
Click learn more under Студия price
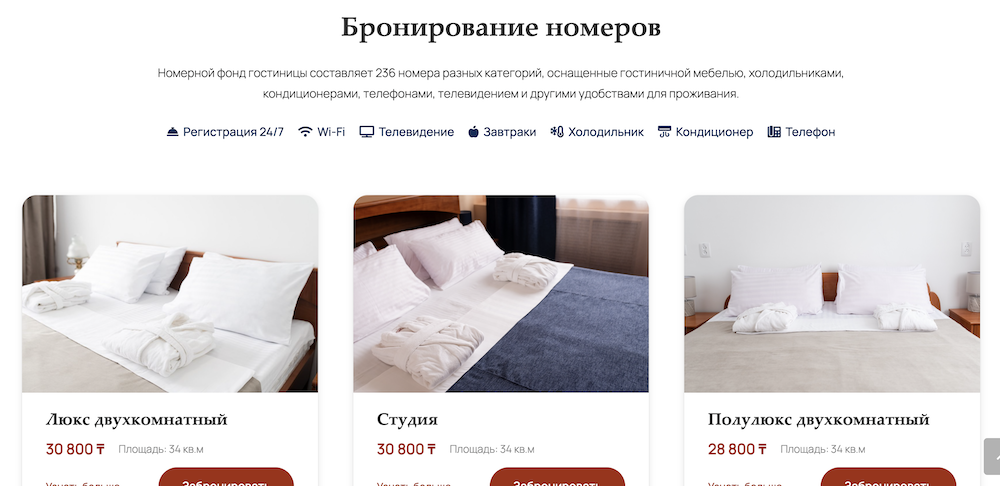(x=414, y=483)
